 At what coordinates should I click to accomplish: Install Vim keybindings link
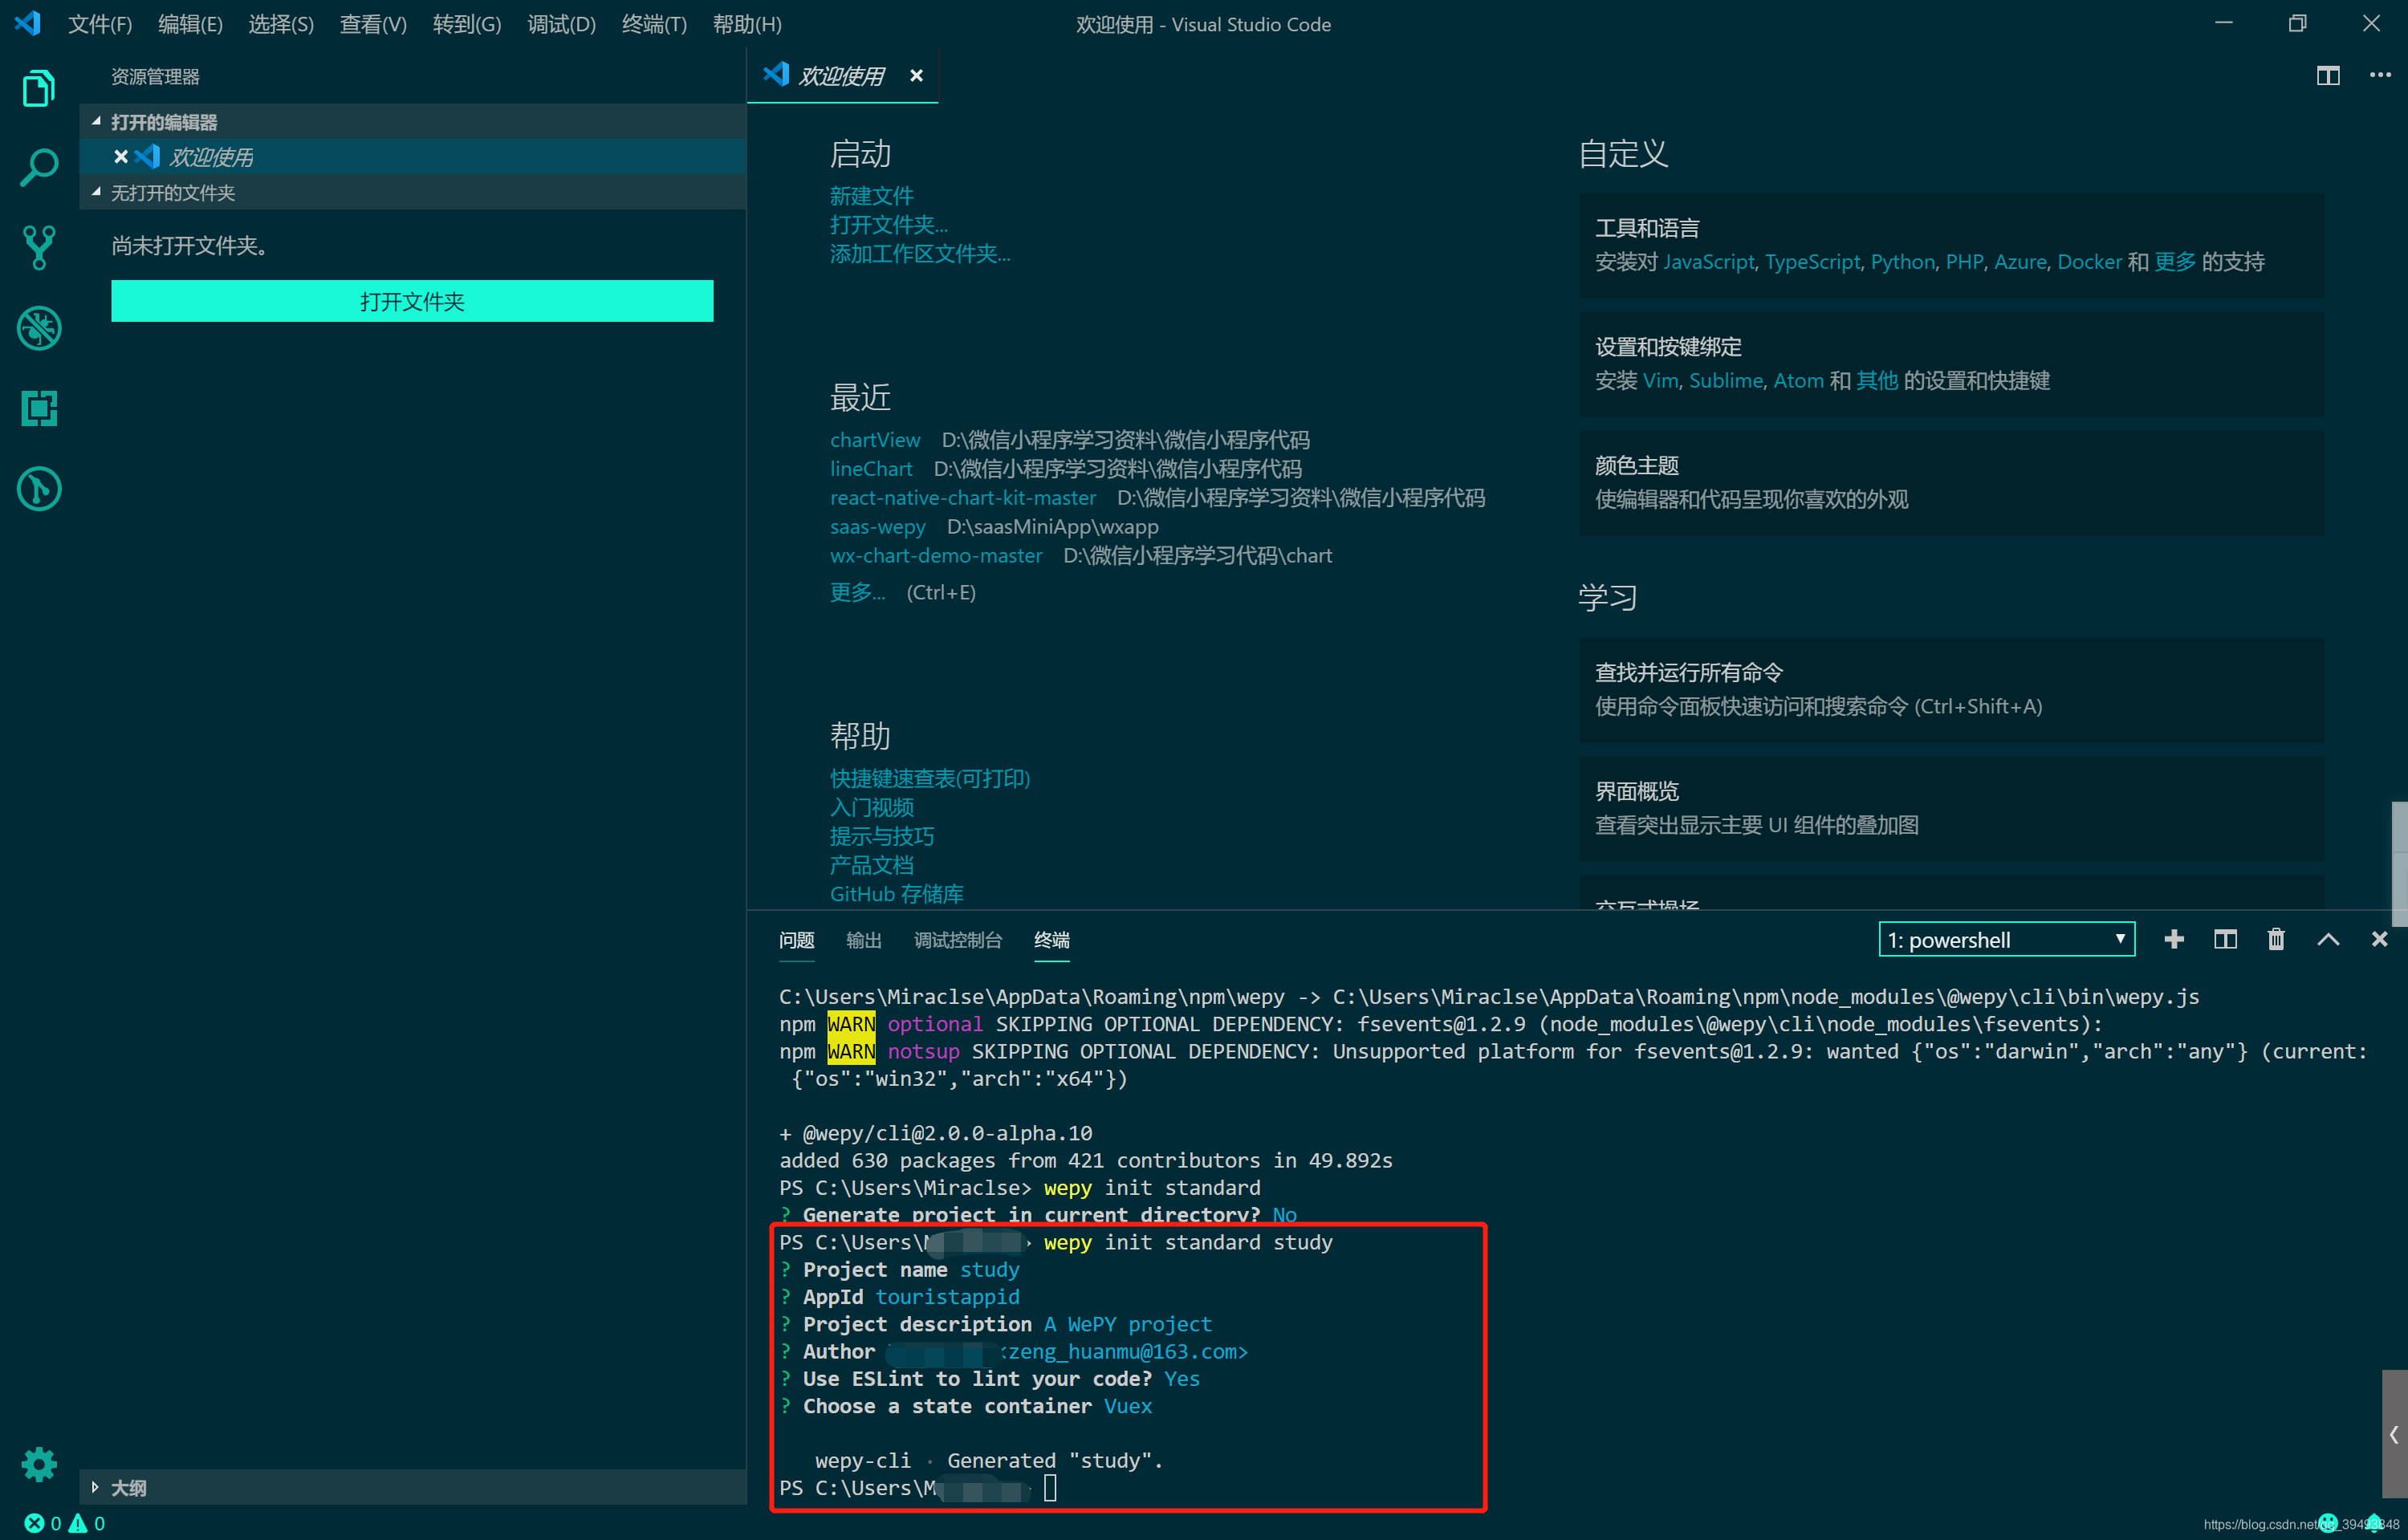1660,381
